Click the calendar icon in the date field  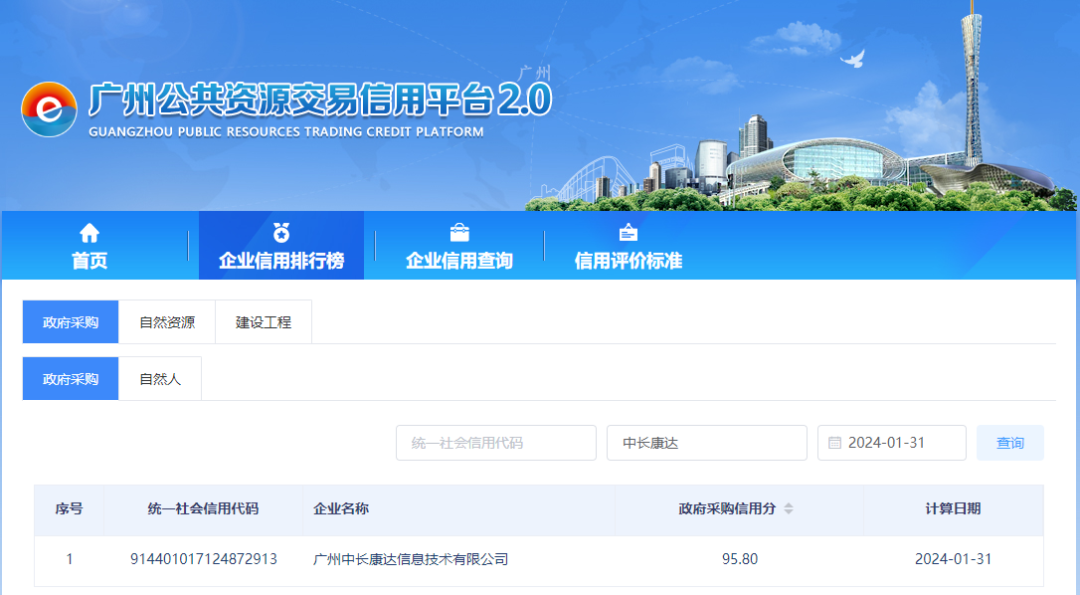click(x=835, y=443)
